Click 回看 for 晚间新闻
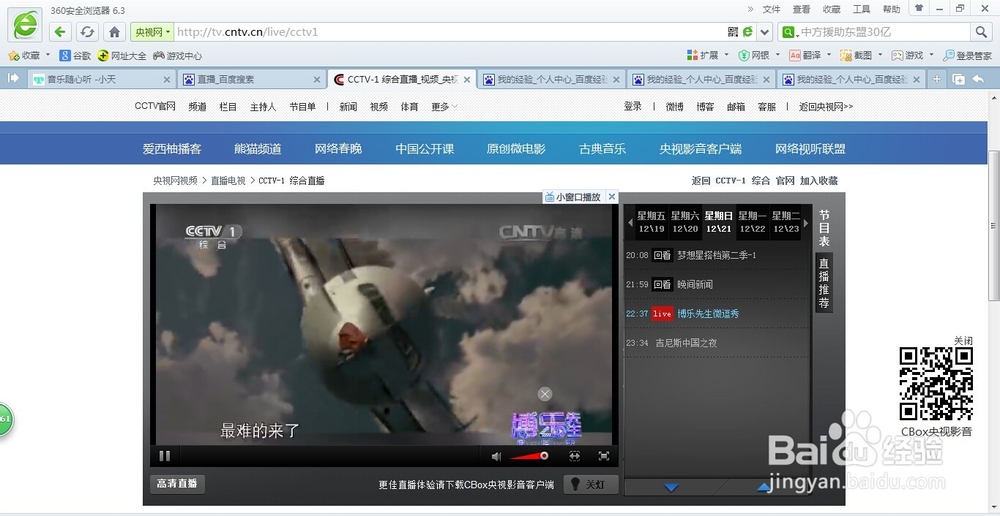Viewport: 1000px width, 516px height. click(662, 284)
